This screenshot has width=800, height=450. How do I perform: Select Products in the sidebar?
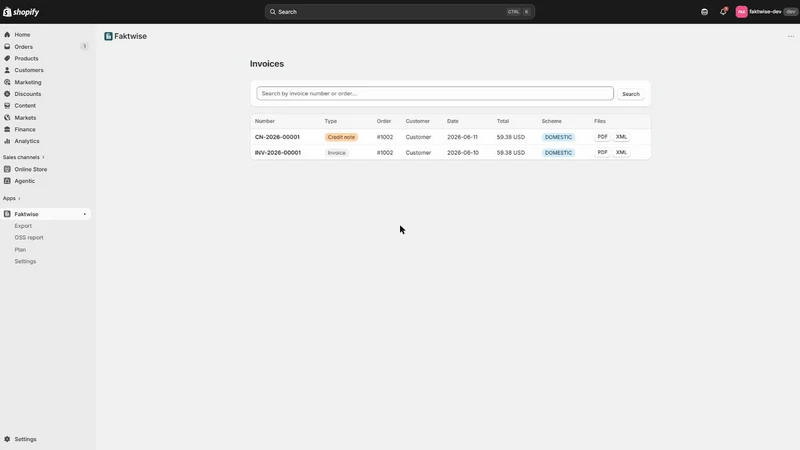point(26,58)
